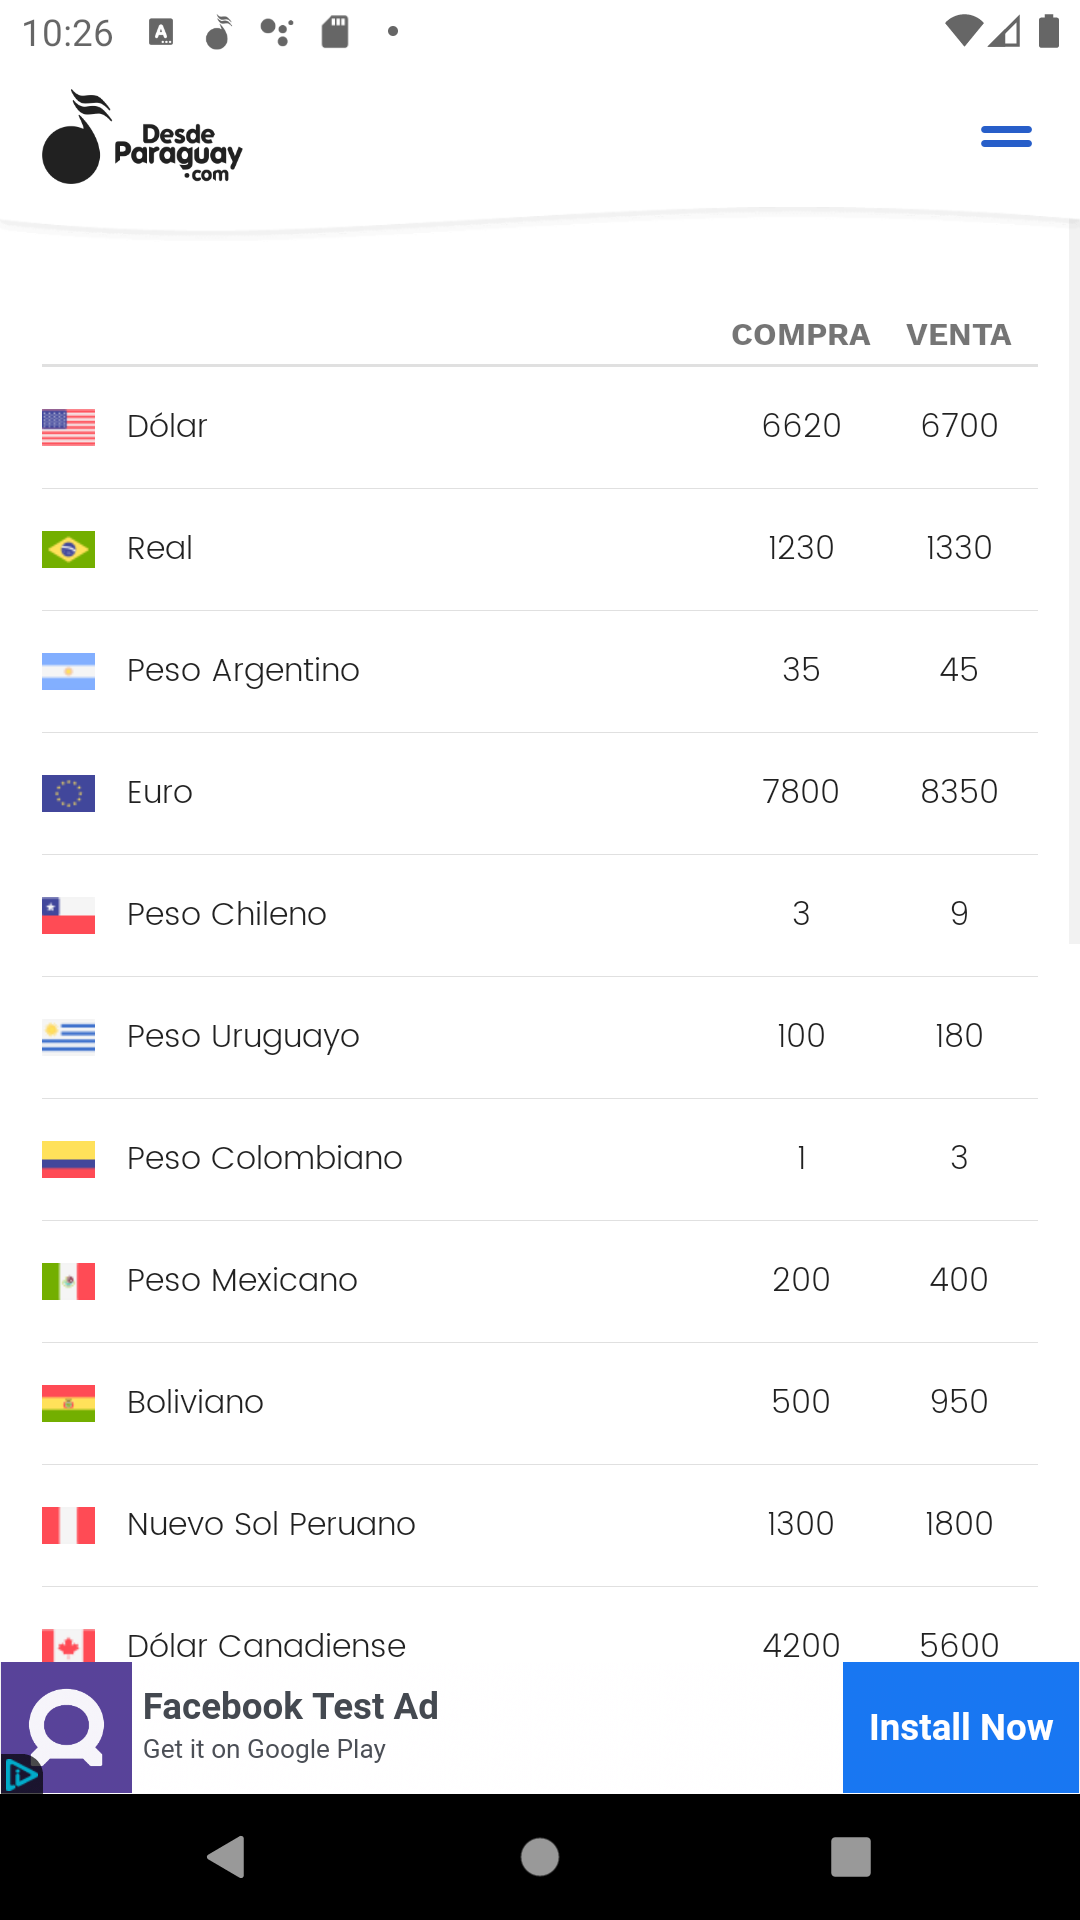Image resolution: width=1080 pixels, height=1920 pixels.
Task: Tap the Uruguay flag icon
Action: pos(68,1037)
